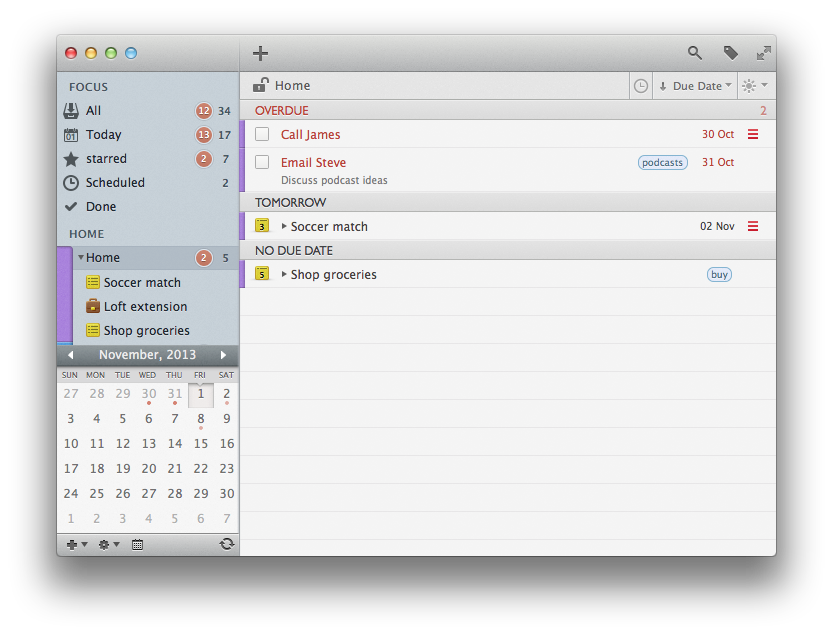This screenshot has height=635, width=833.
Task: Click the 31 Oct due date
Action: [x=718, y=162]
